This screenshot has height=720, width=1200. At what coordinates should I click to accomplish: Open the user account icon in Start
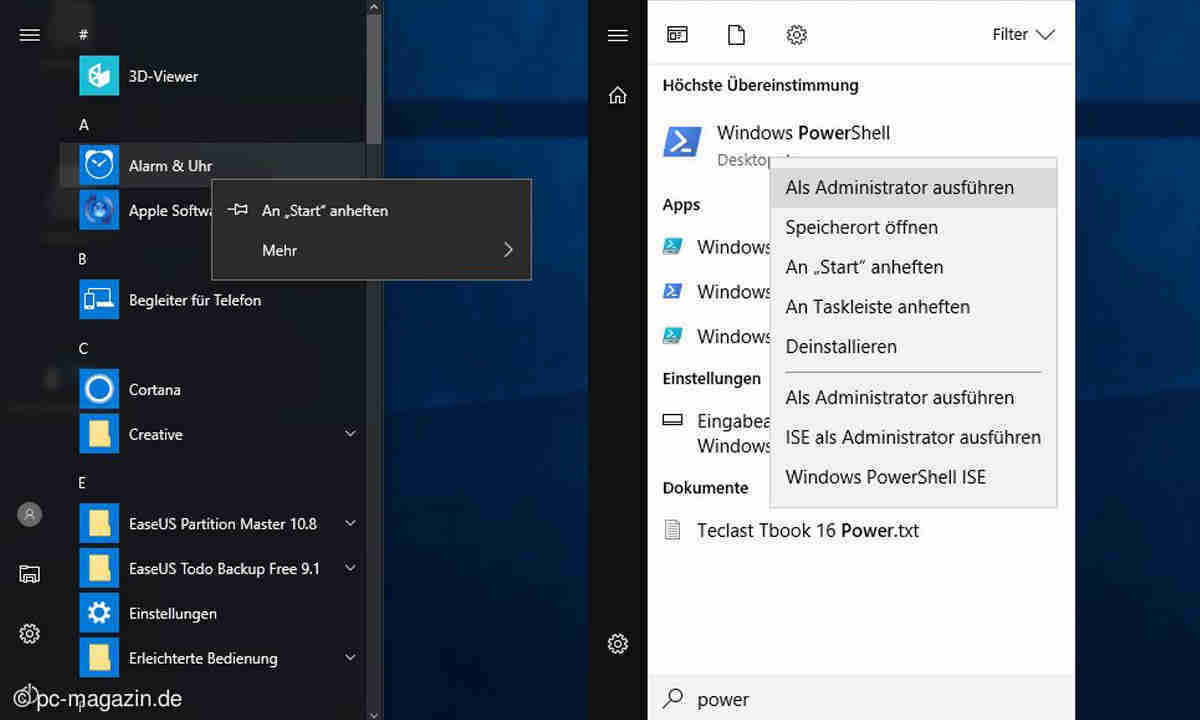click(30, 514)
